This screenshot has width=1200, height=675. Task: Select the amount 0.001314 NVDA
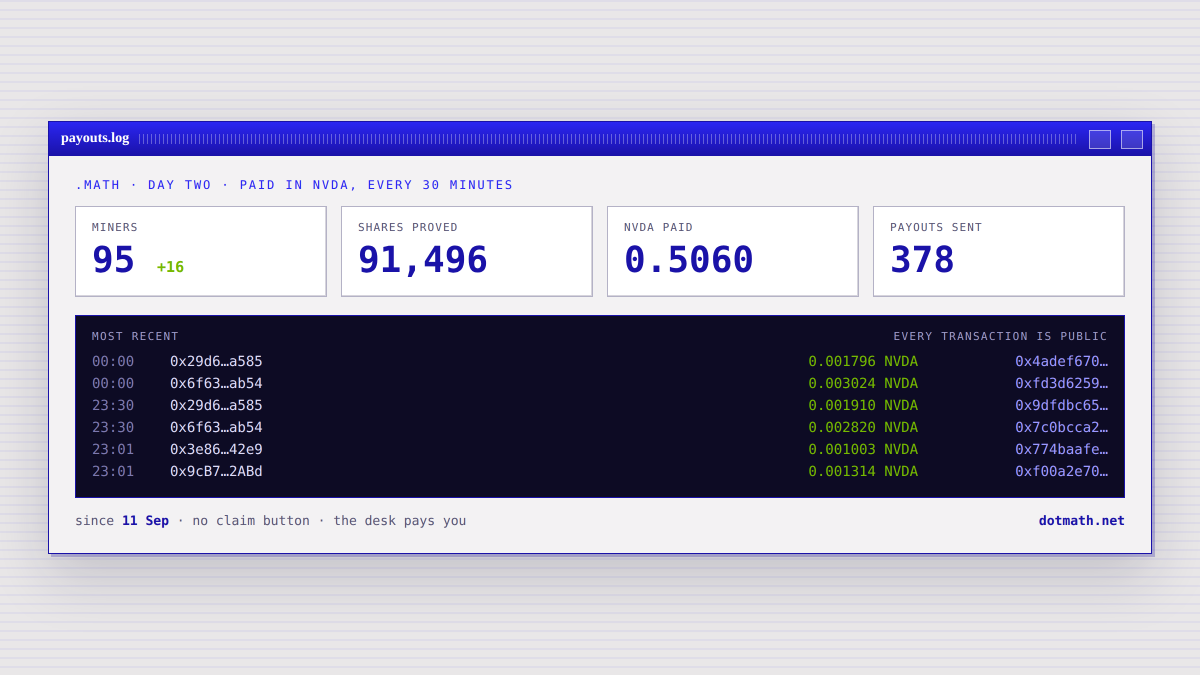863,471
